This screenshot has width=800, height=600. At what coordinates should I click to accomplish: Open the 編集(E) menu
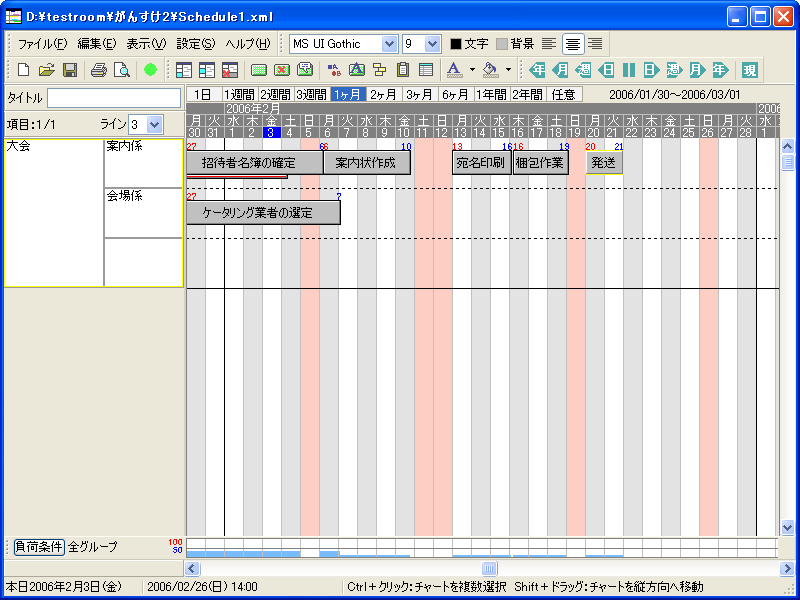click(97, 44)
